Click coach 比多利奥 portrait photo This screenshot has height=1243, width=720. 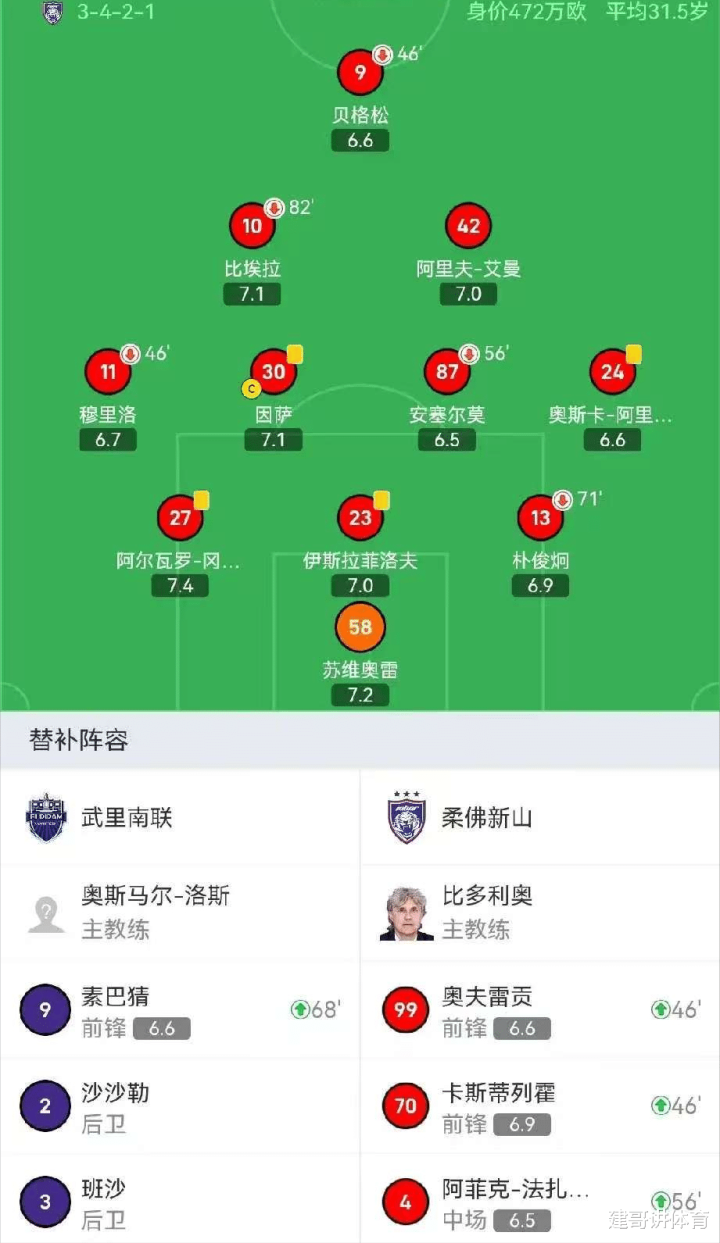point(407,912)
